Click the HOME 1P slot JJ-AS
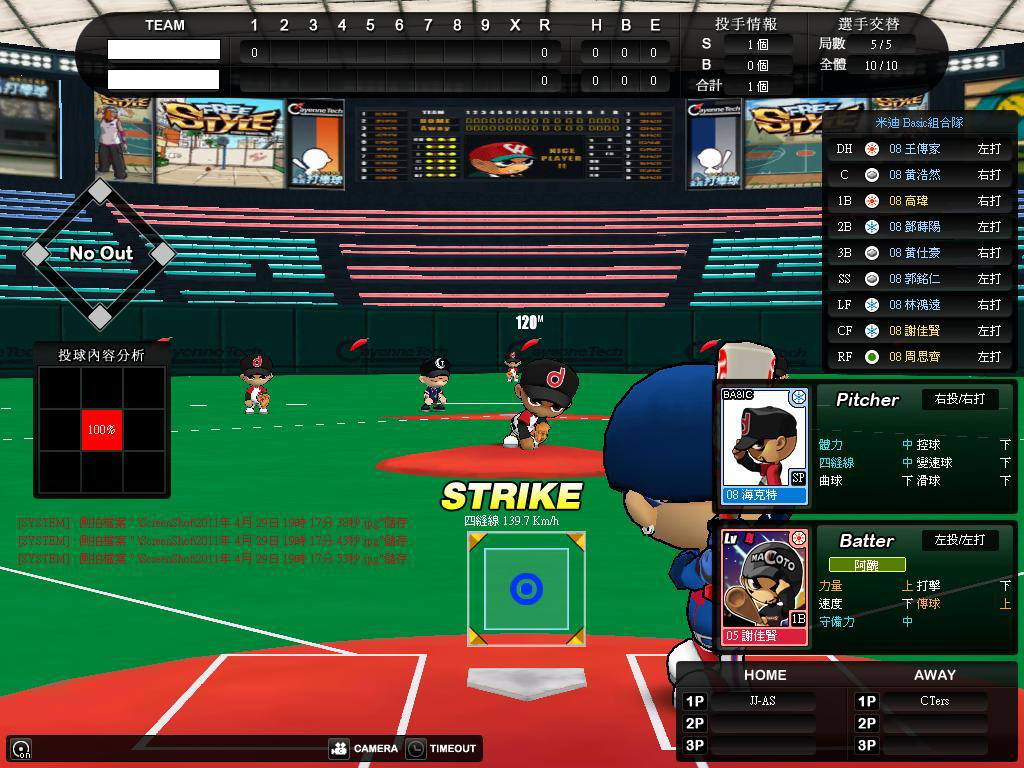Screen dimensions: 1024x768 (x=763, y=701)
